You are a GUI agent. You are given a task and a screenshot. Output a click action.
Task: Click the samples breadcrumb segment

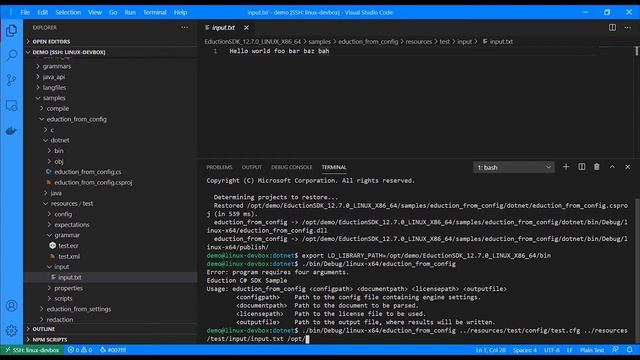(x=319, y=41)
